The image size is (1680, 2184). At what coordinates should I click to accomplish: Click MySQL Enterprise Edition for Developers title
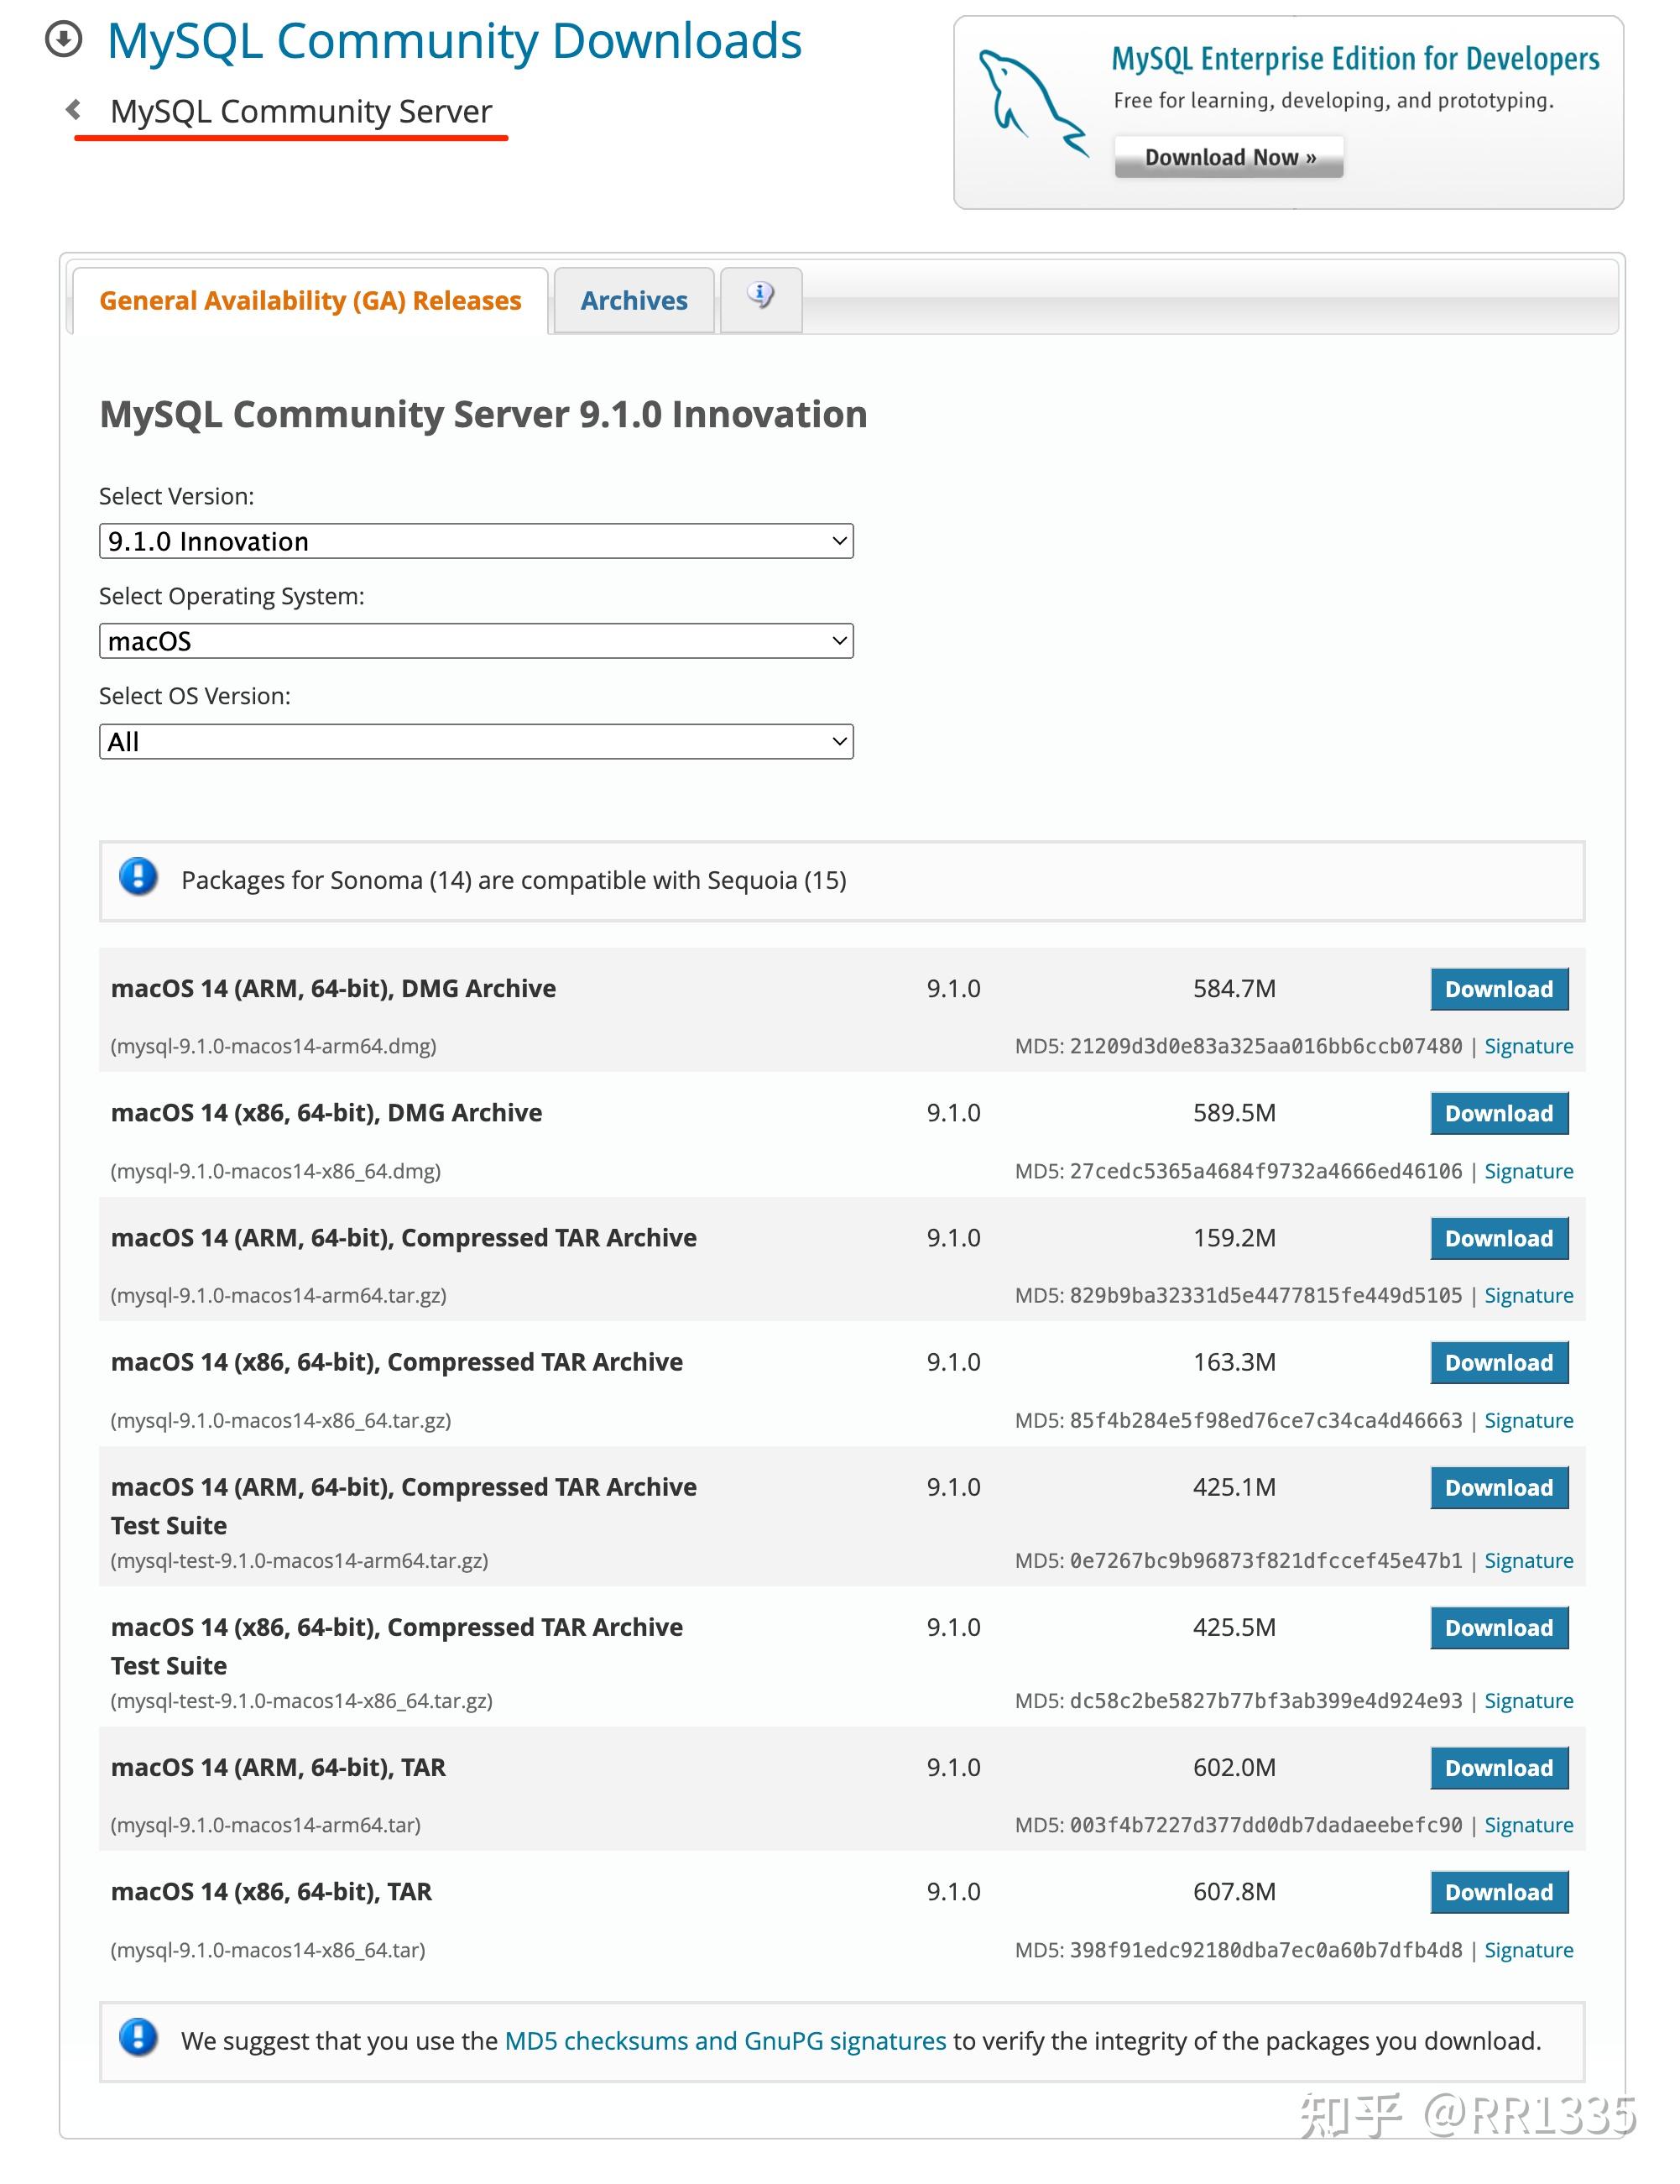coord(1354,59)
